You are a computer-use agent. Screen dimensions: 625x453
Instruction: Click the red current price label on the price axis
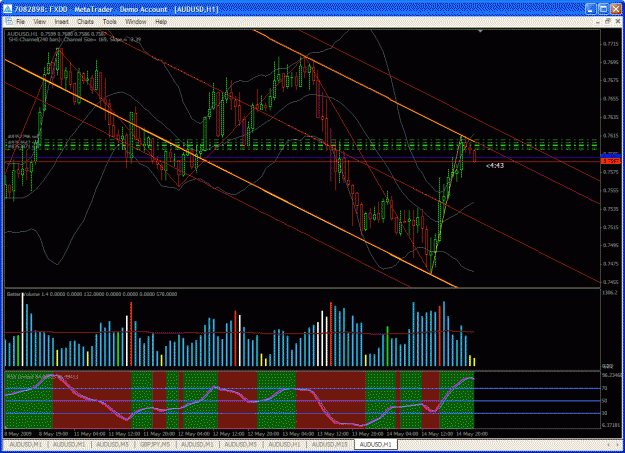[x=611, y=161]
